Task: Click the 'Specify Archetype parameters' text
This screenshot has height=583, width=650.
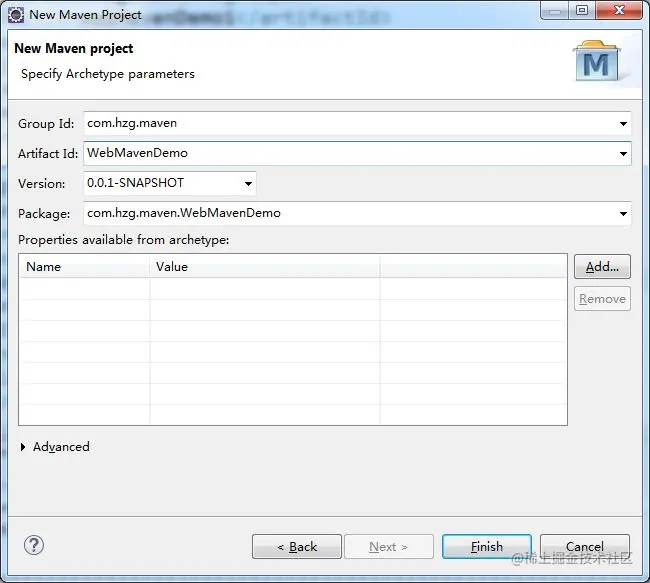Action: point(108,74)
